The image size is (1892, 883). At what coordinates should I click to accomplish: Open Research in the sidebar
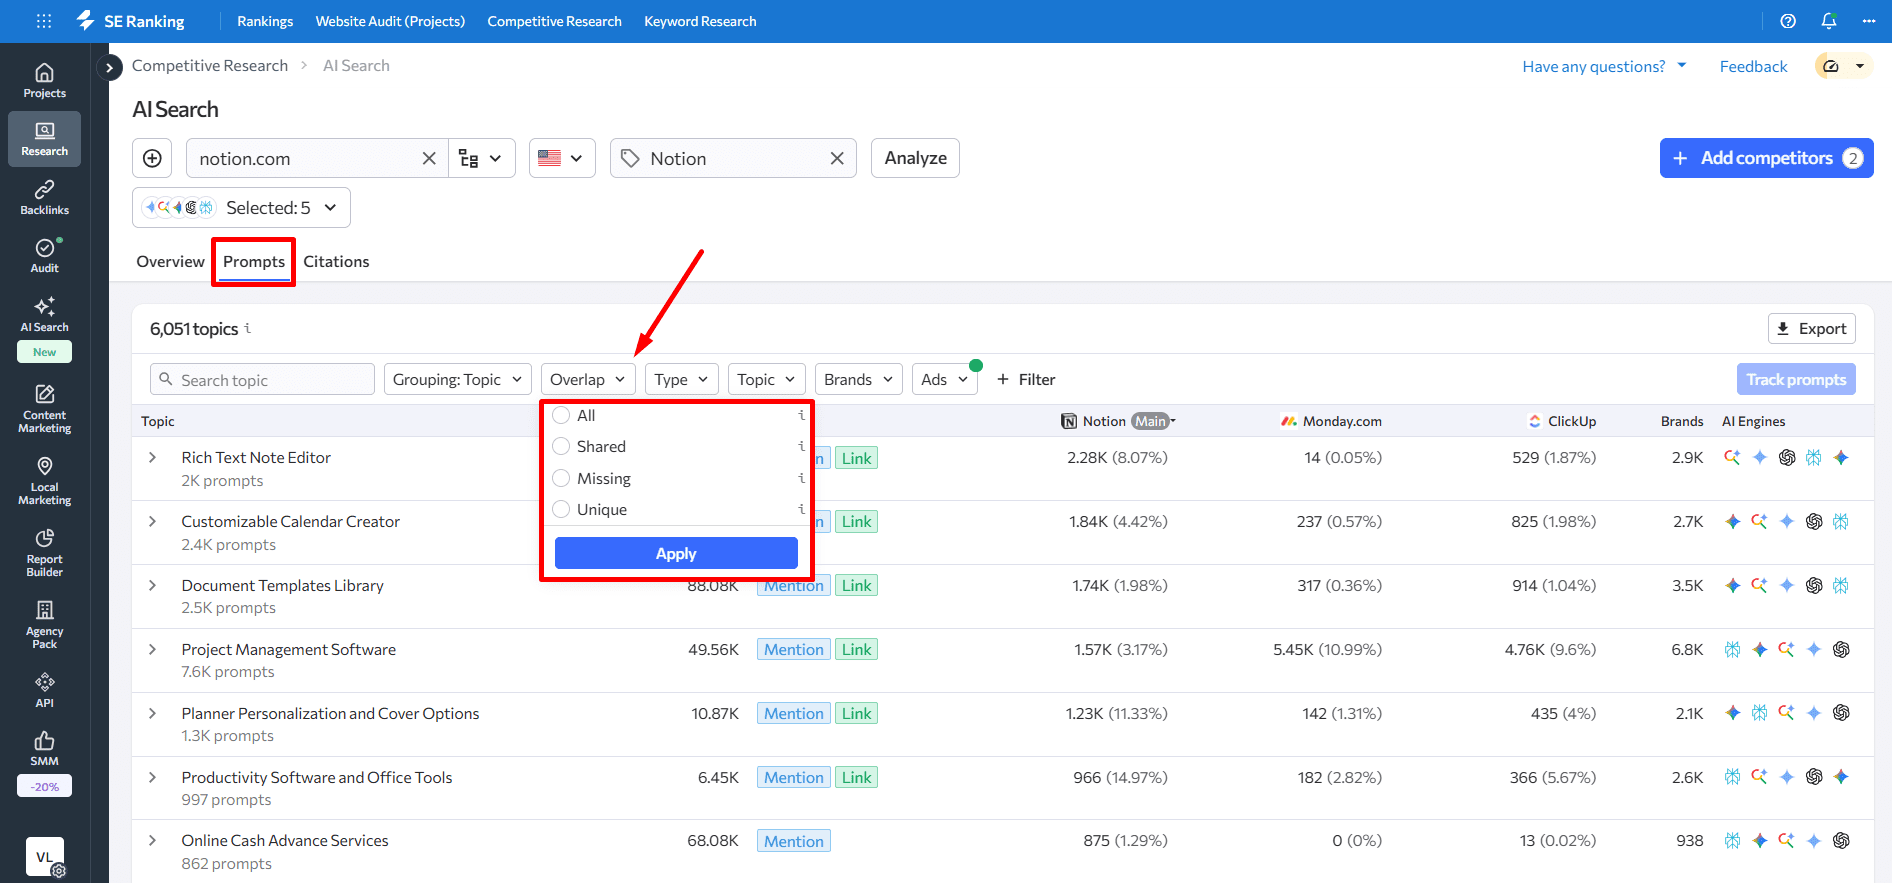pos(44,139)
